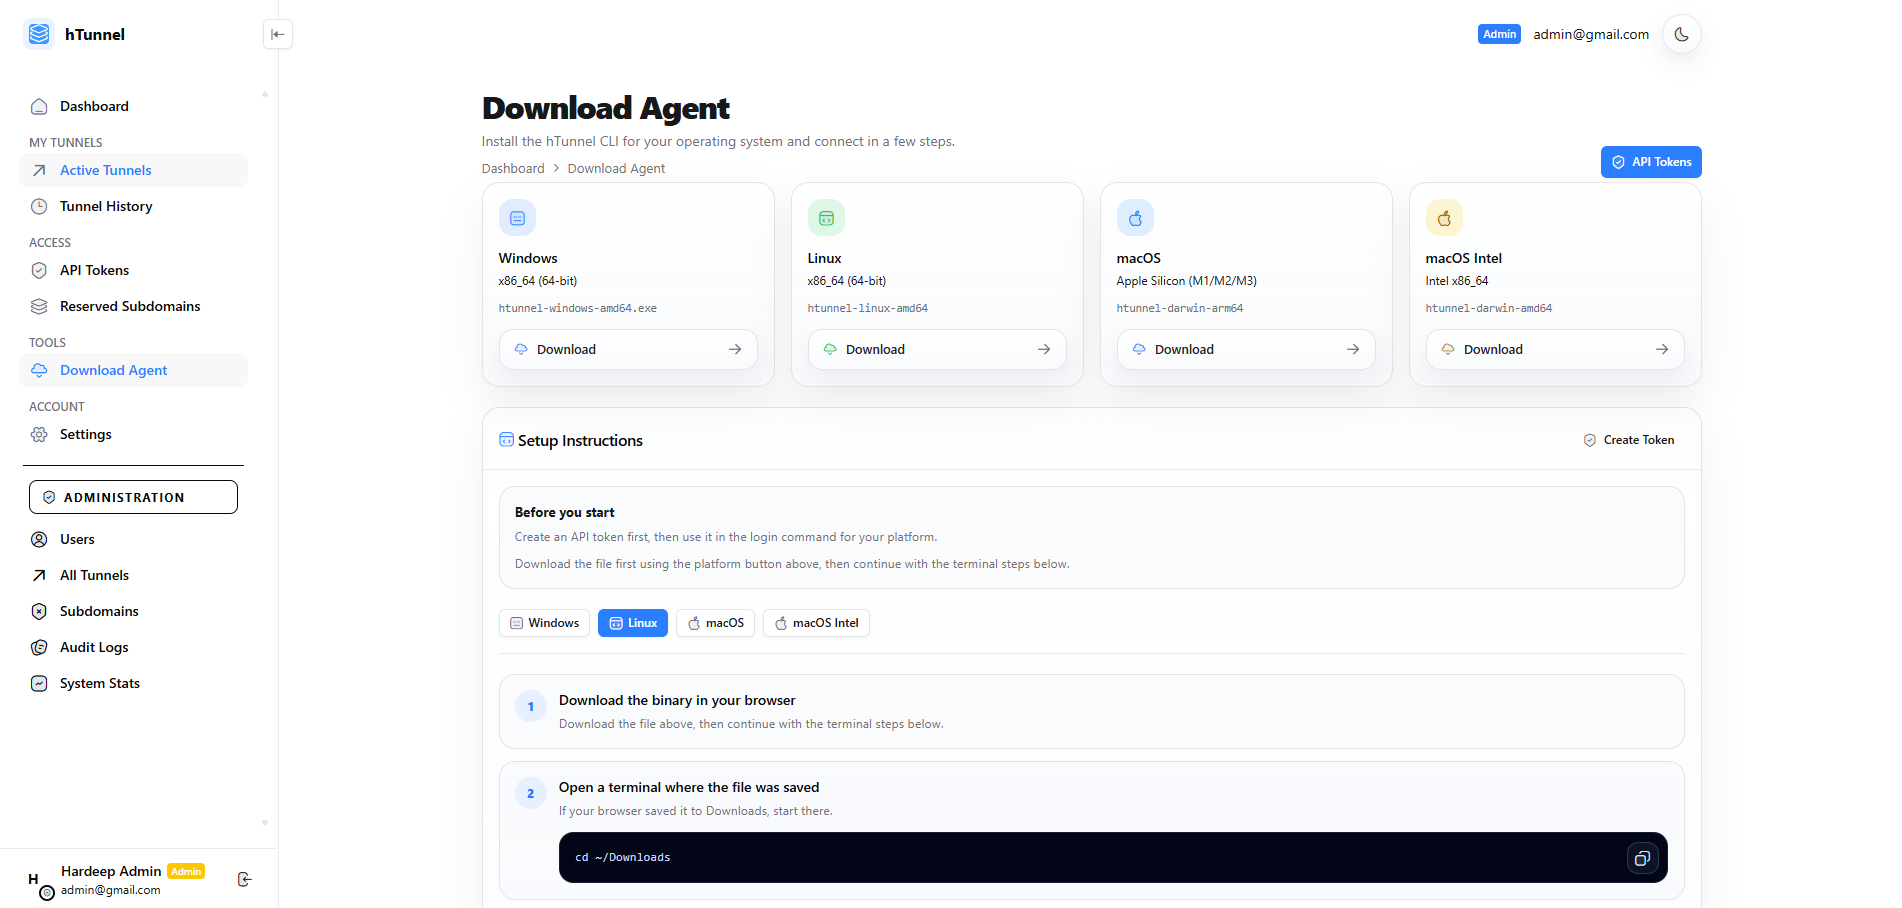Open Create Token from Setup Instructions header
This screenshot has height=908, width=1902.
click(1628, 440)
